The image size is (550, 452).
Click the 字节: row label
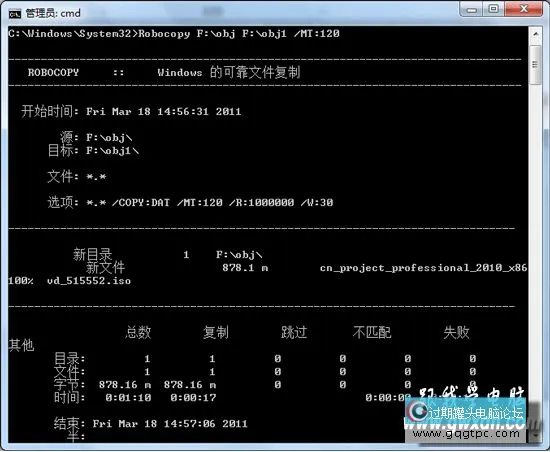click(x=69, y=385)
